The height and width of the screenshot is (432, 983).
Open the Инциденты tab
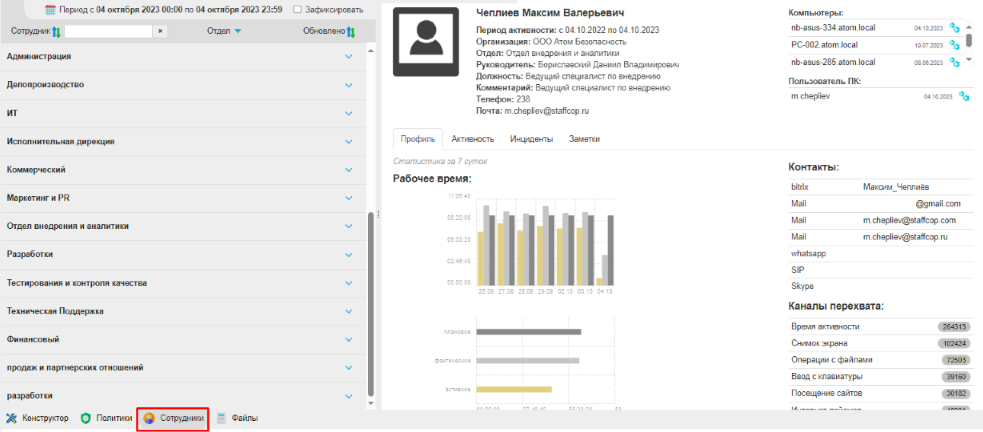tap(531, 140)
